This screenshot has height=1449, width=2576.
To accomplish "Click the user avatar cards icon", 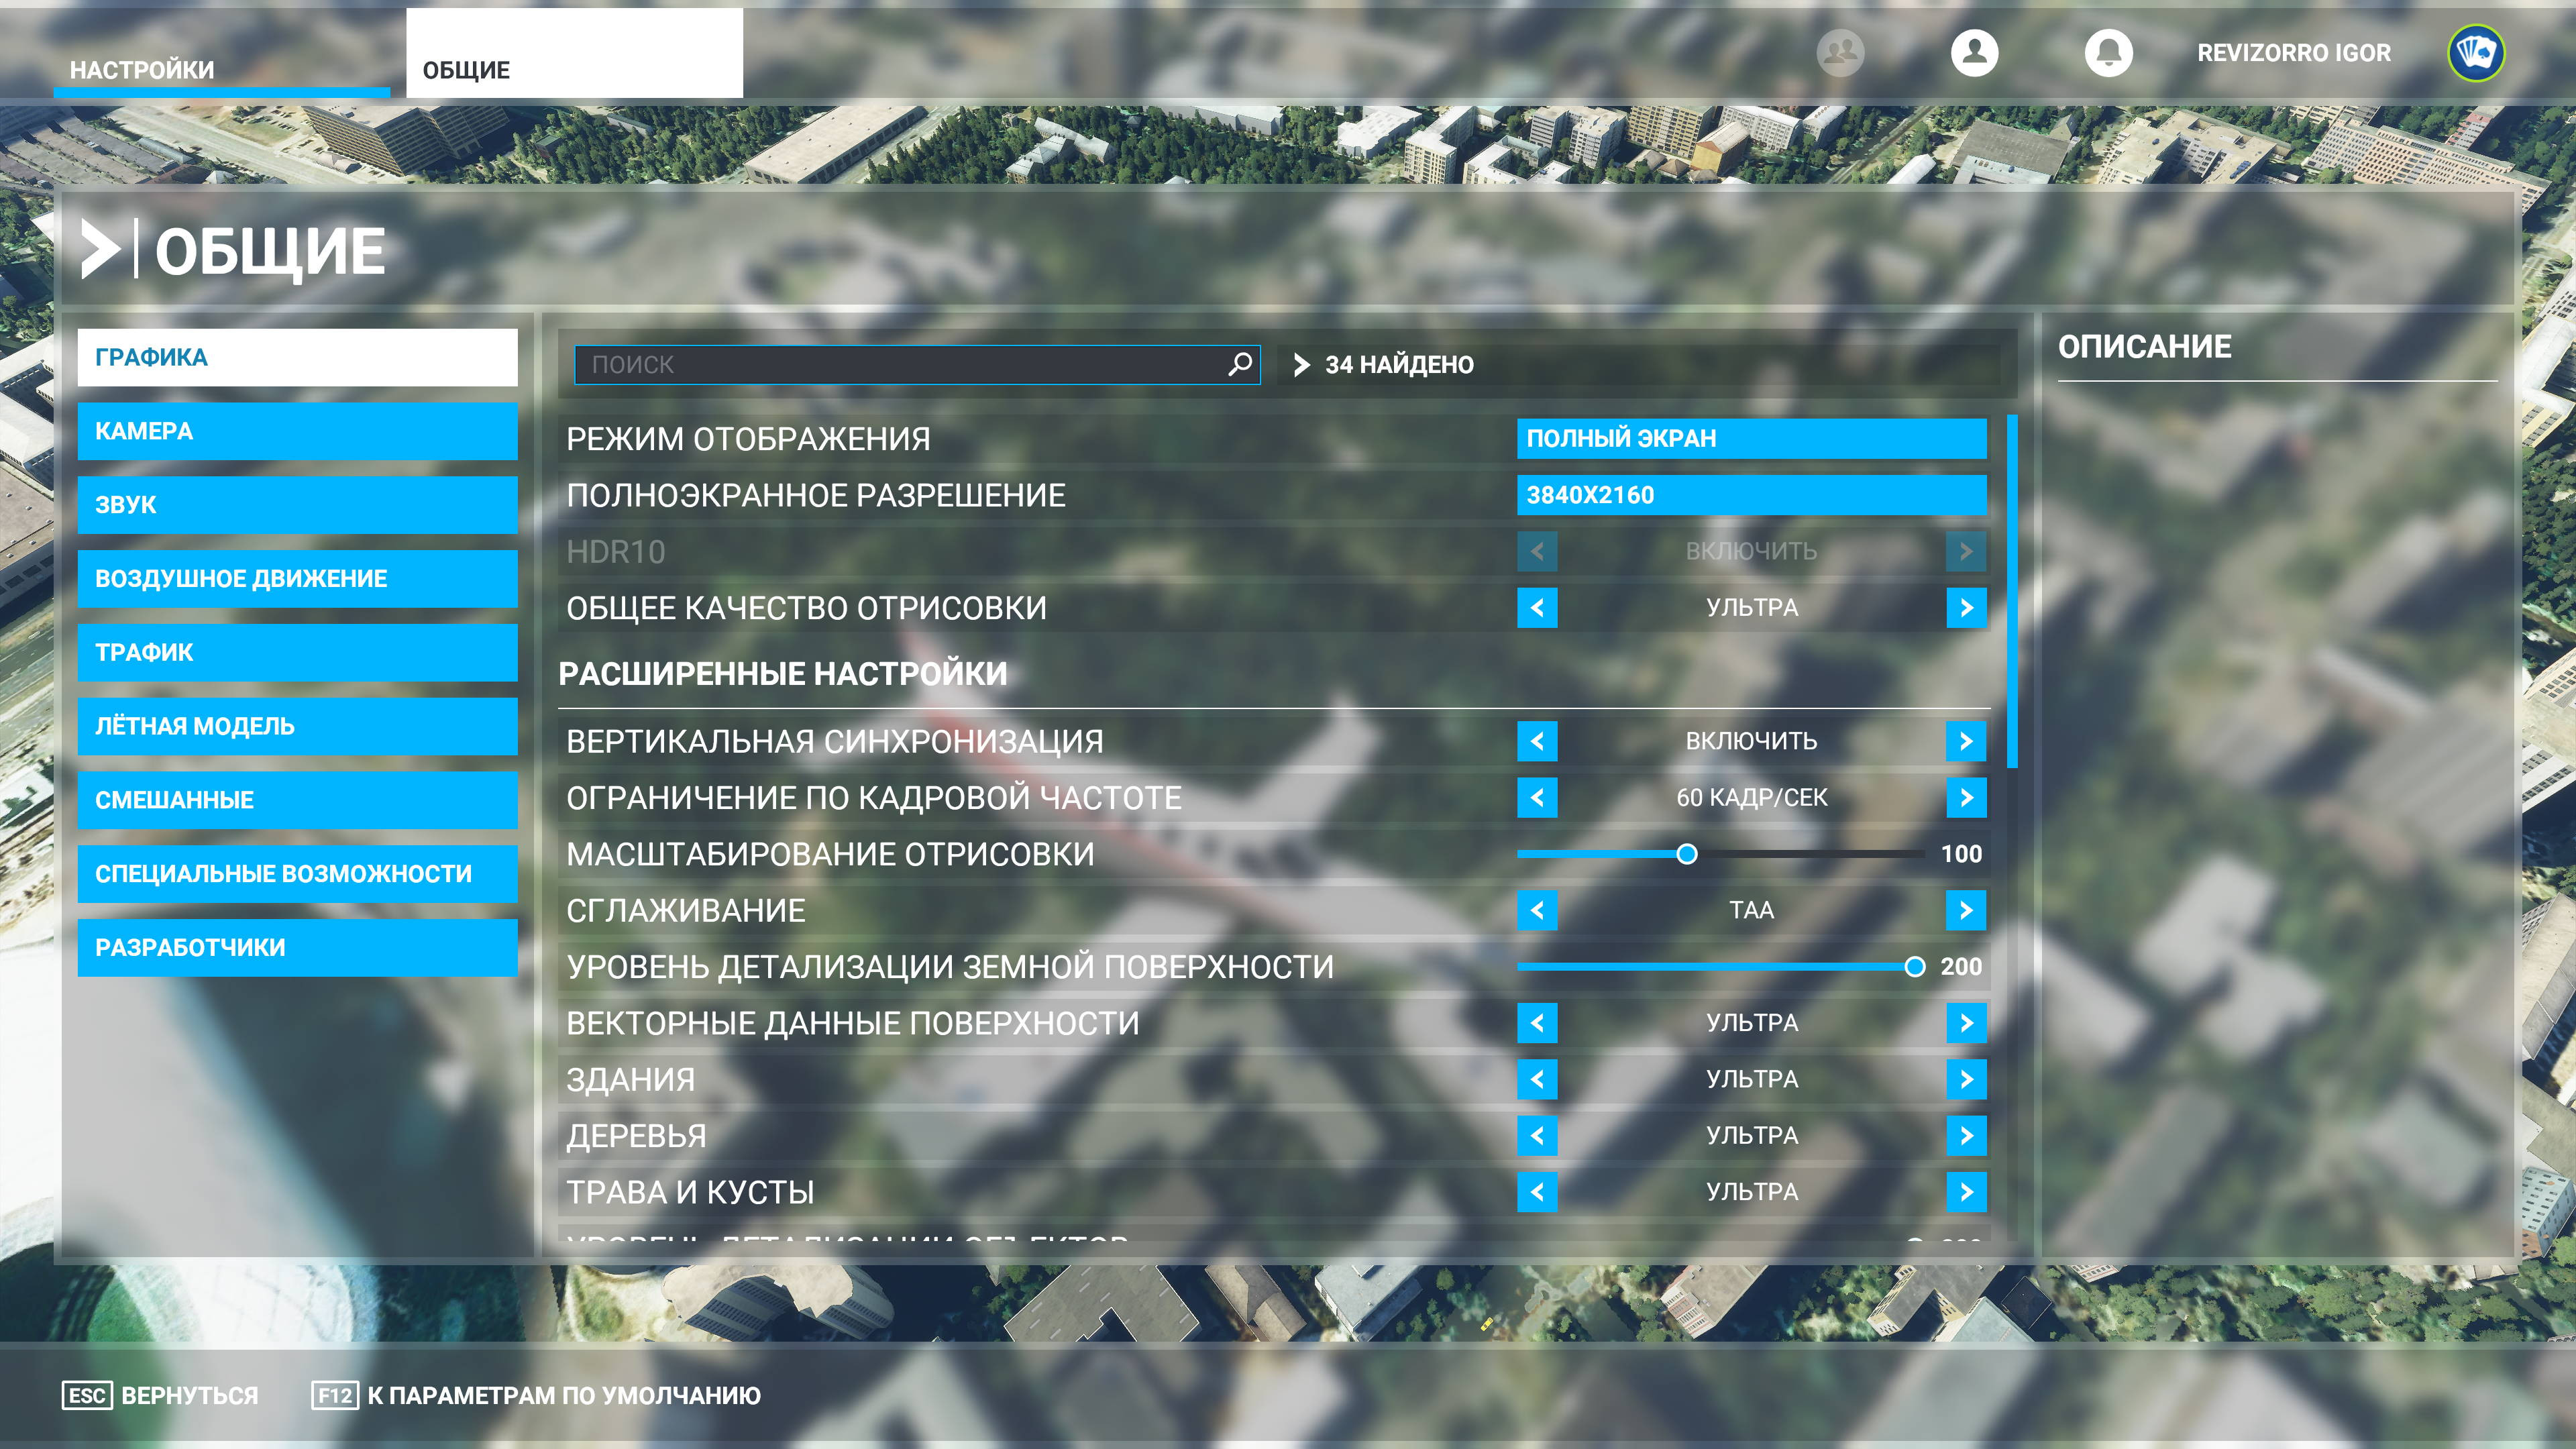I will (2475, 53).
